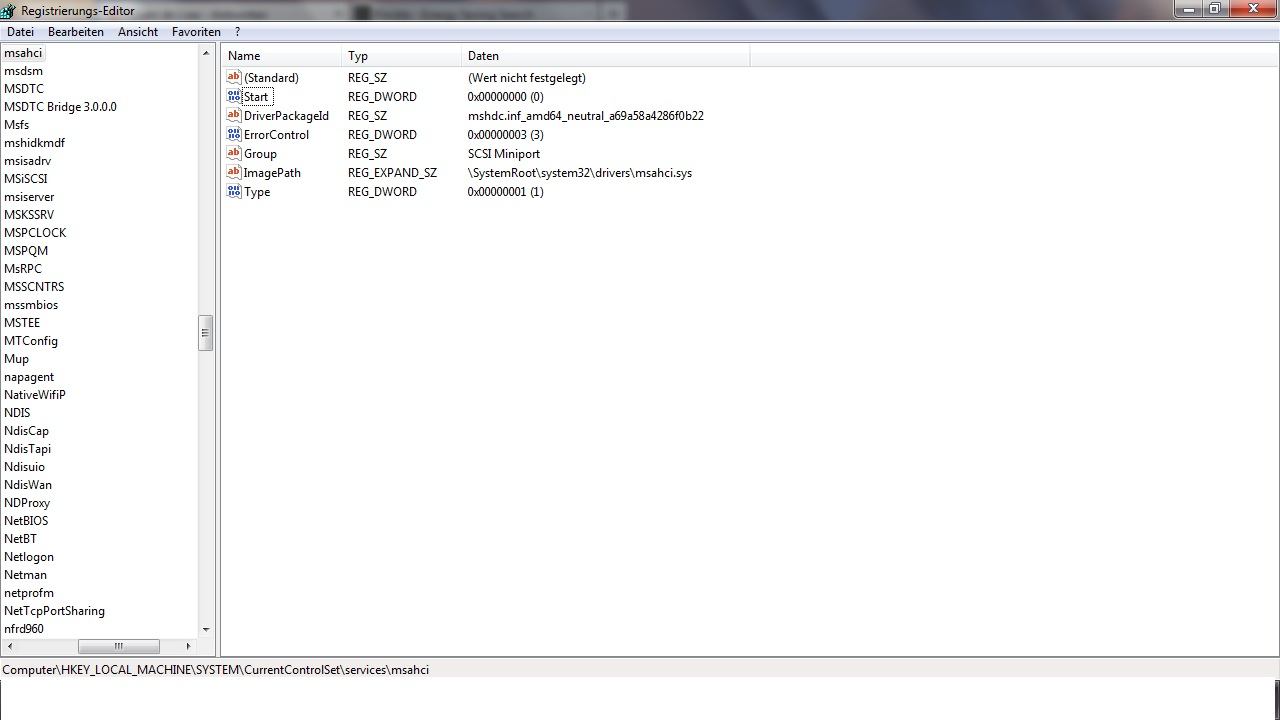Sort values by the Name column header
The height and width of the screenshot is (720, 1280).
tap(281, 56)
